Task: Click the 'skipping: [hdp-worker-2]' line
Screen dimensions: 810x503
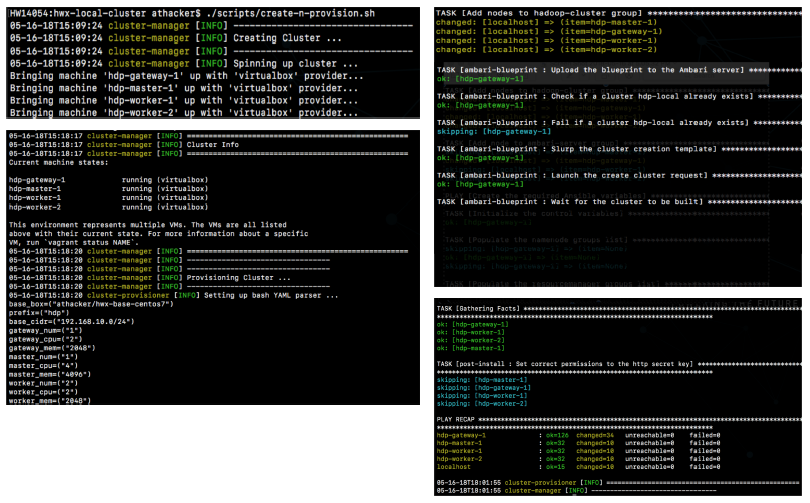Action: (482, 404)
